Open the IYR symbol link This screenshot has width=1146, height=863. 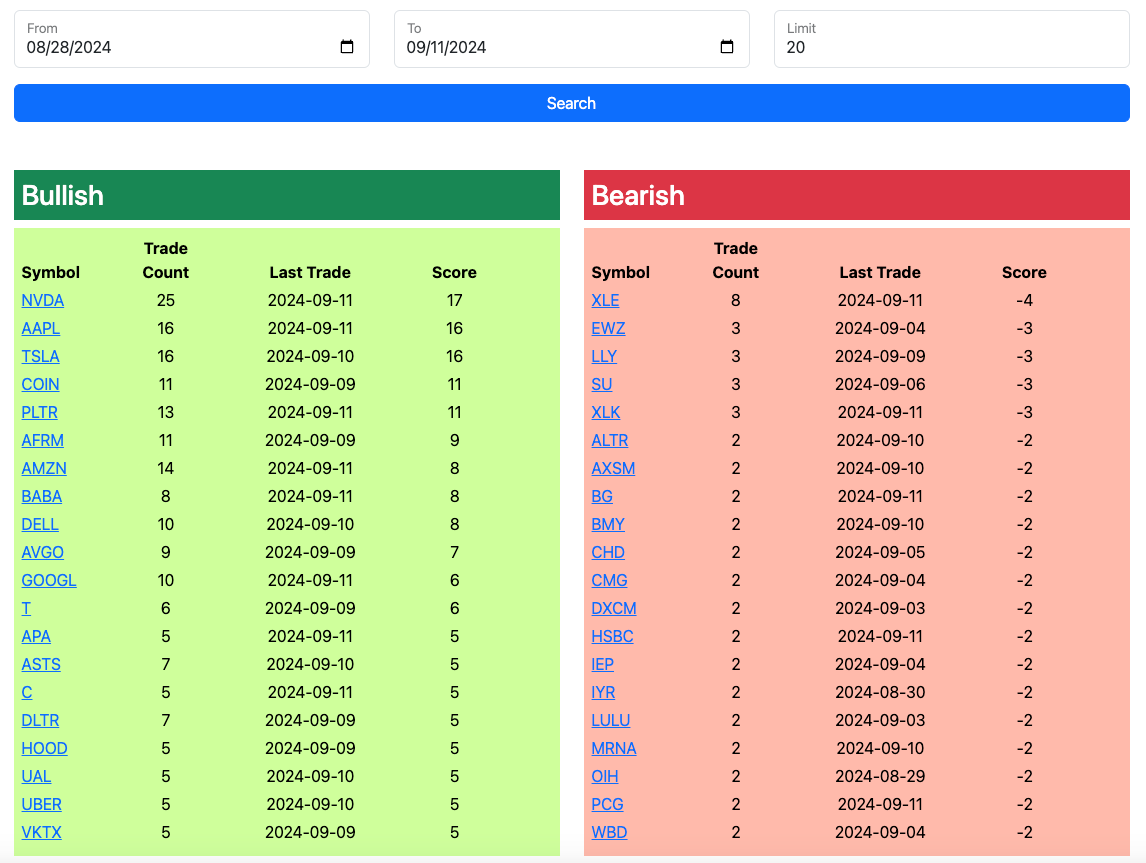603,693
